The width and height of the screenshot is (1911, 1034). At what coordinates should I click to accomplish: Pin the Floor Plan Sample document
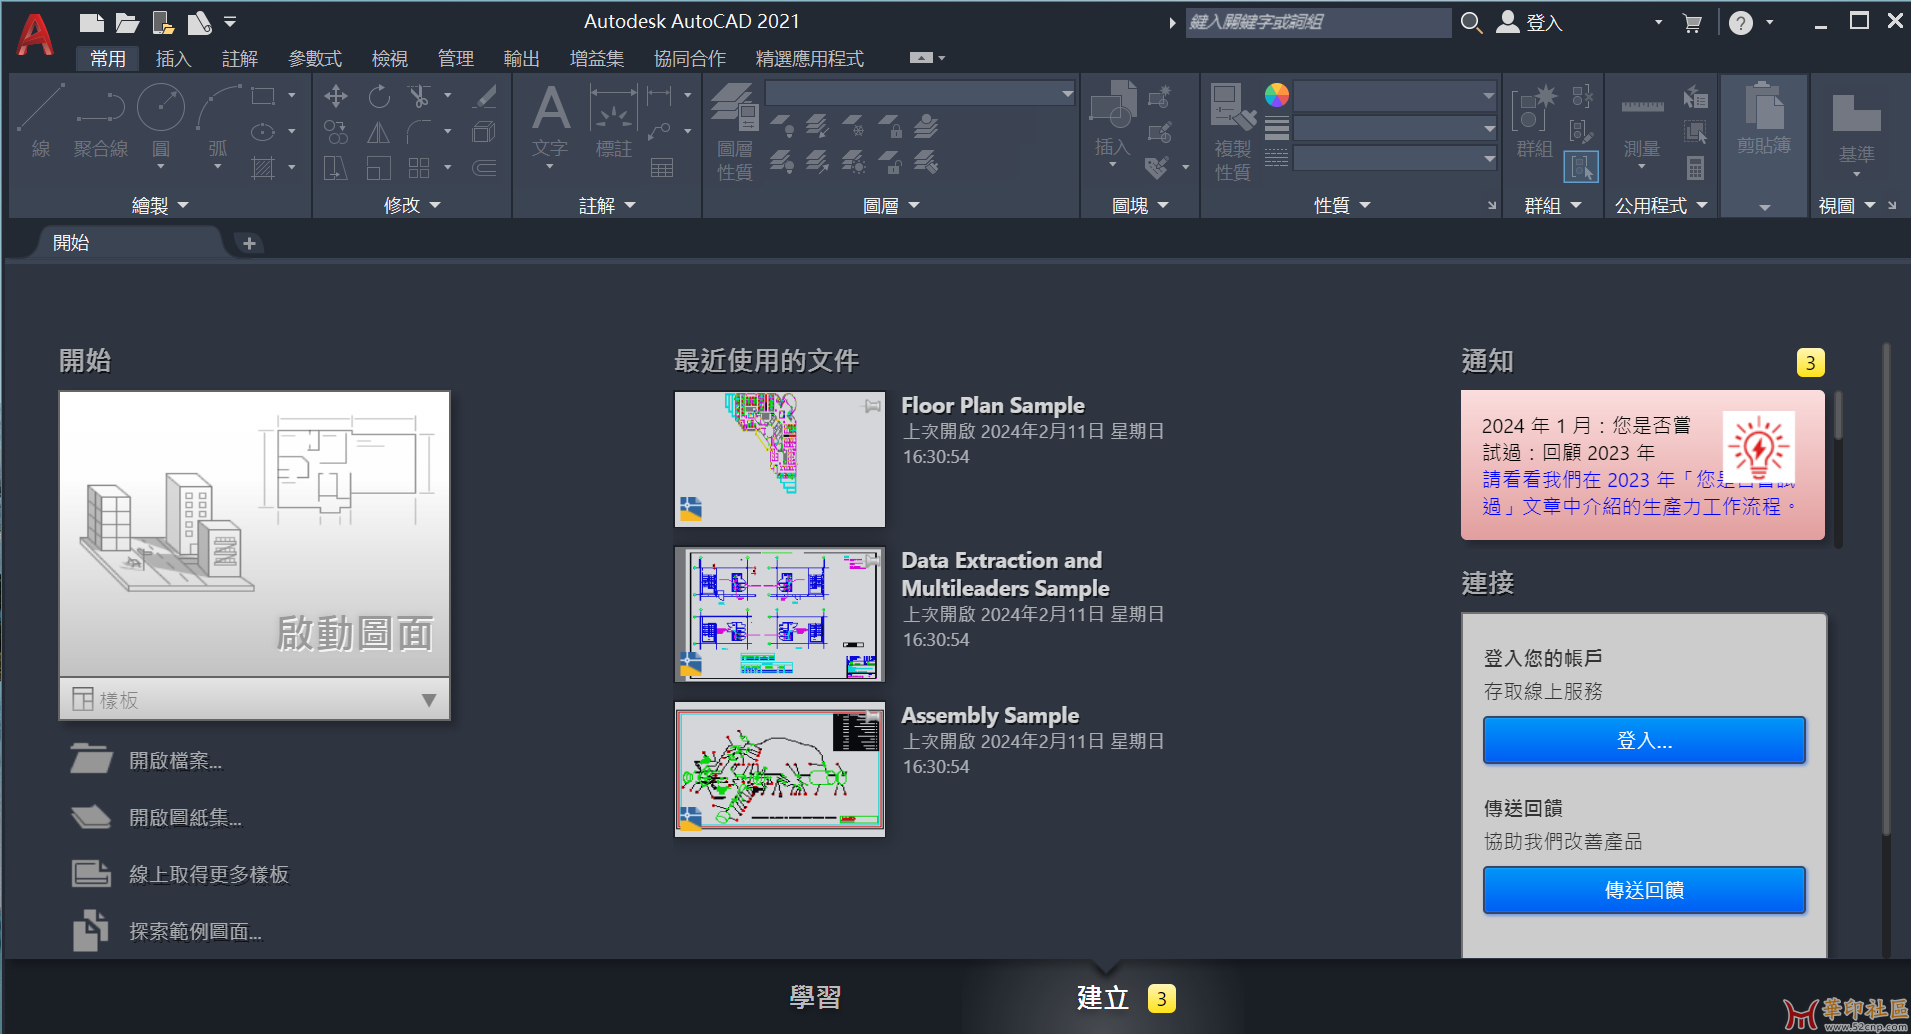[873, 406]
